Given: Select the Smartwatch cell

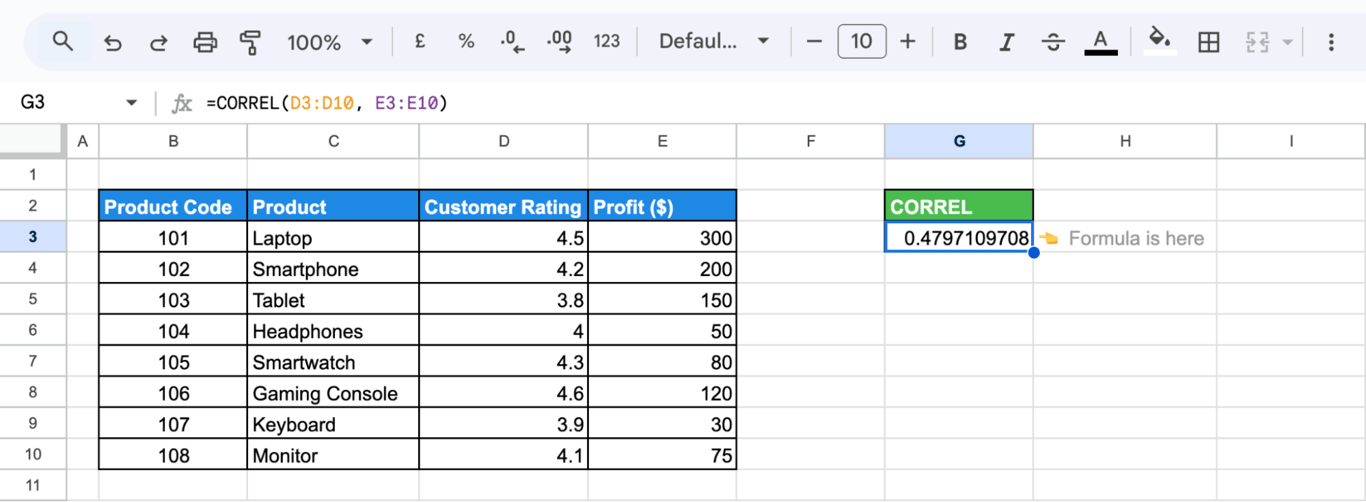Looking at the screenshot, I should [333, 362].
